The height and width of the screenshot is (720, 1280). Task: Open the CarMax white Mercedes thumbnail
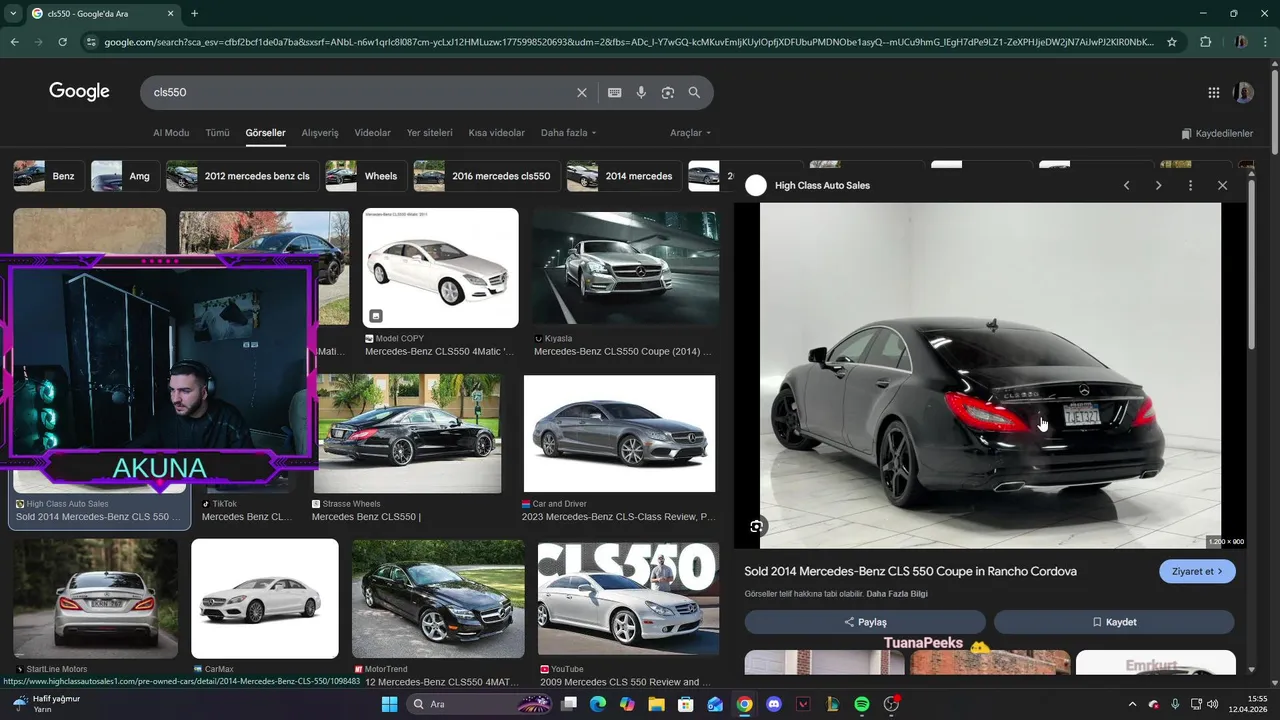(265, 598)
